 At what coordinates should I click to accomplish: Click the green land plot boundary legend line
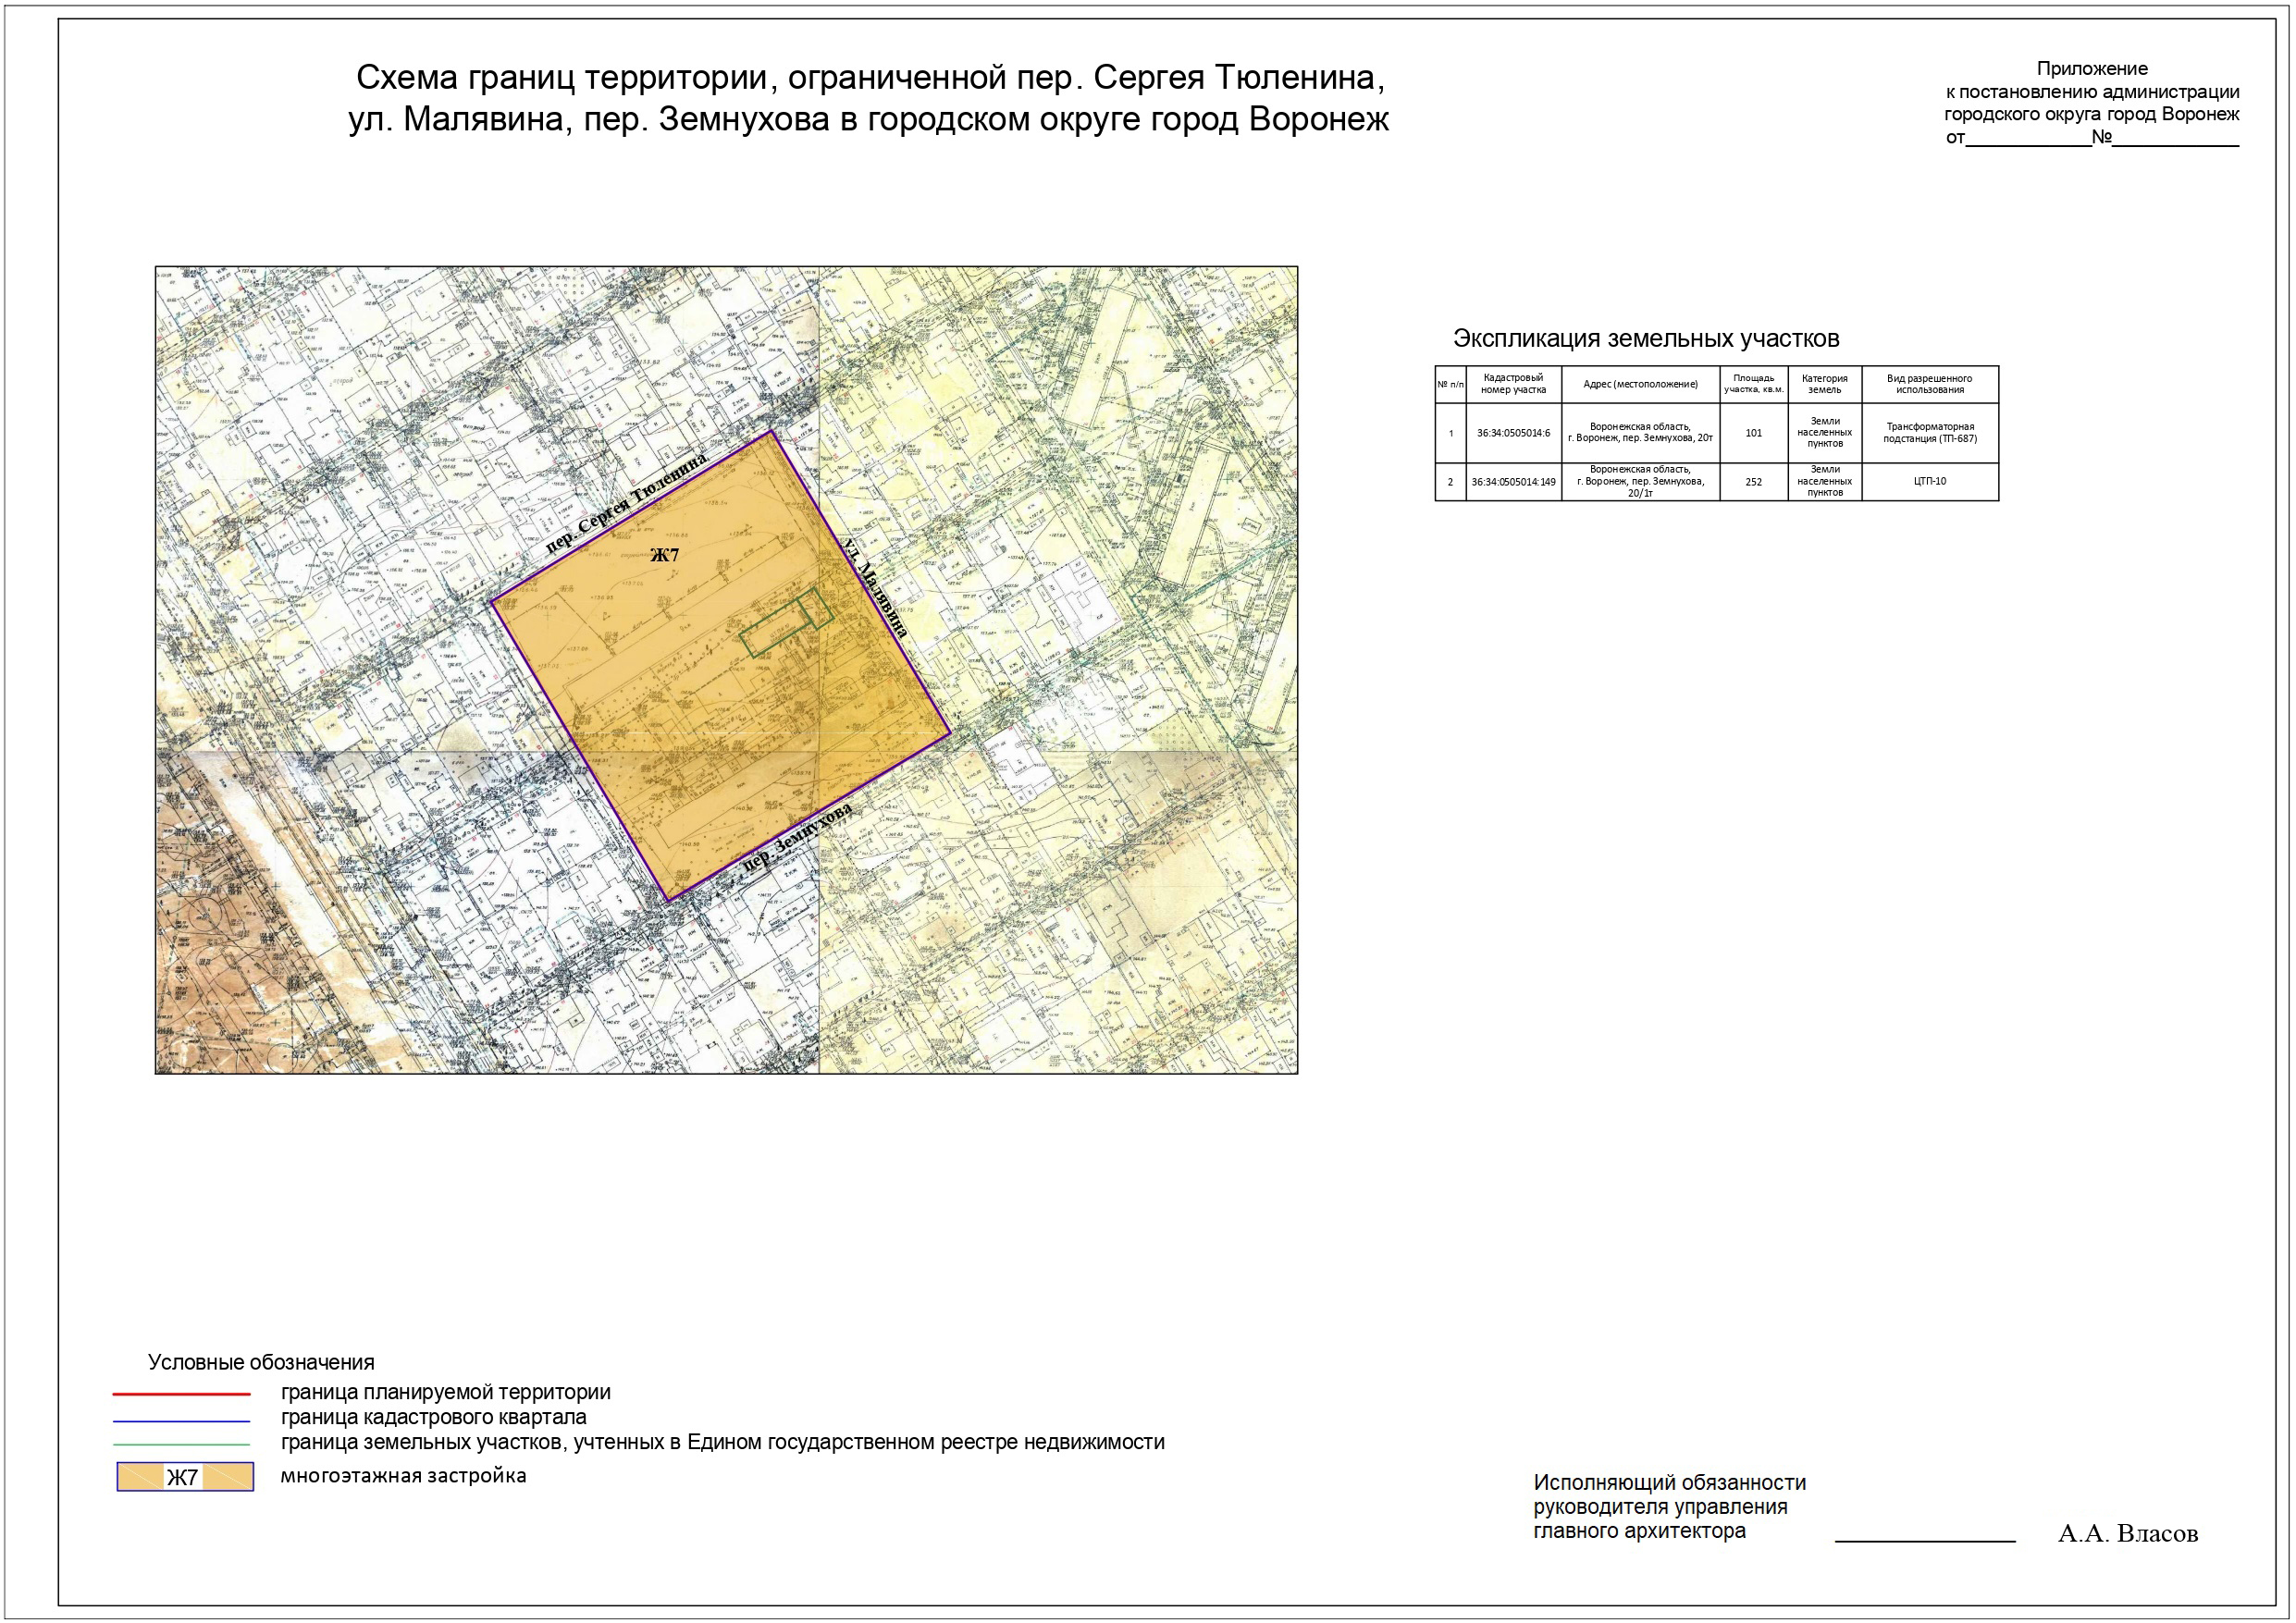181,1445
